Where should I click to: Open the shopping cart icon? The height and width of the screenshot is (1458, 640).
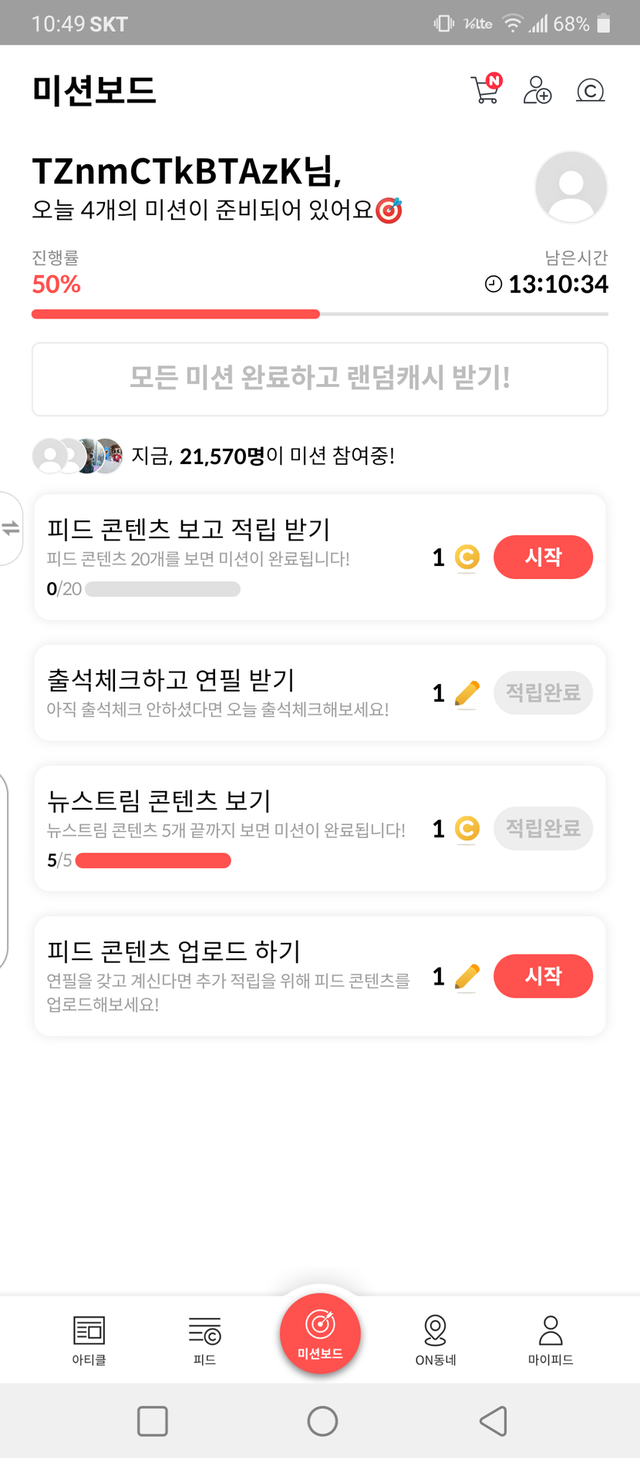(484, 90)
